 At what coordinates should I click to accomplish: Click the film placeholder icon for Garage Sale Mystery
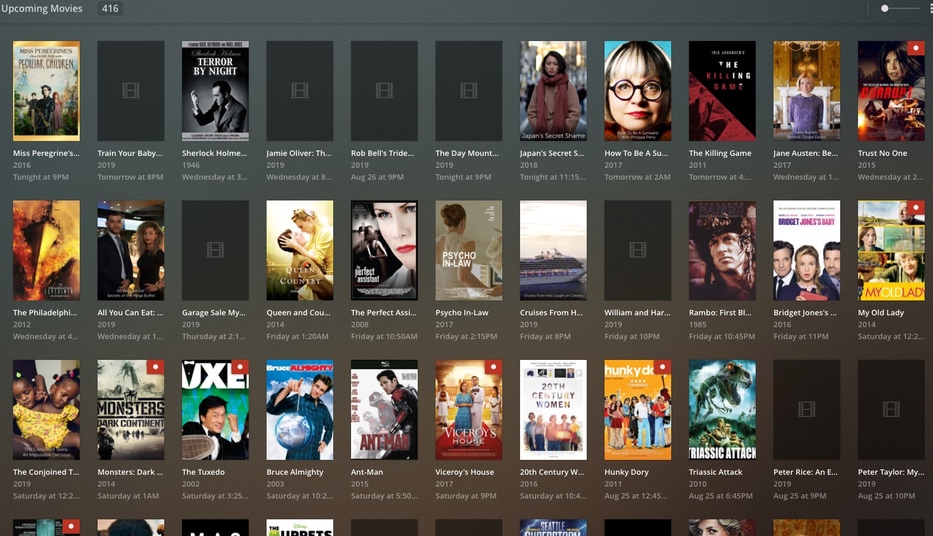click(215, 250)
